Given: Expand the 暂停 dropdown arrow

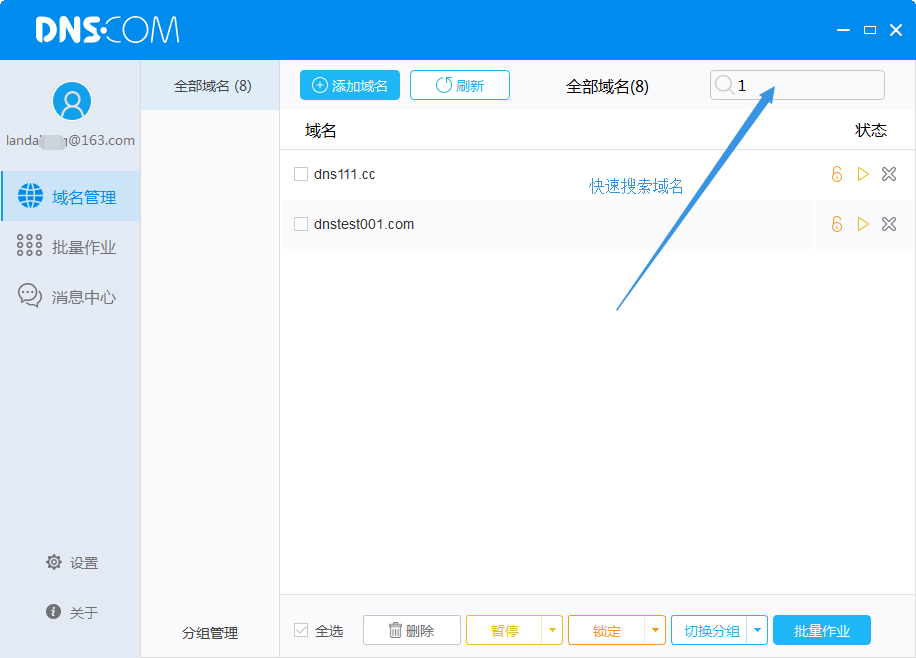Looking at the screenshot, I should 553,630.
